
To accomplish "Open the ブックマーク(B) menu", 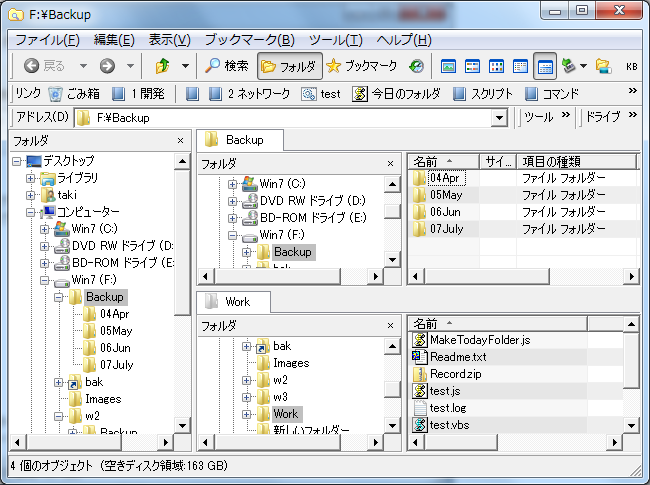I will coord(249,40).
